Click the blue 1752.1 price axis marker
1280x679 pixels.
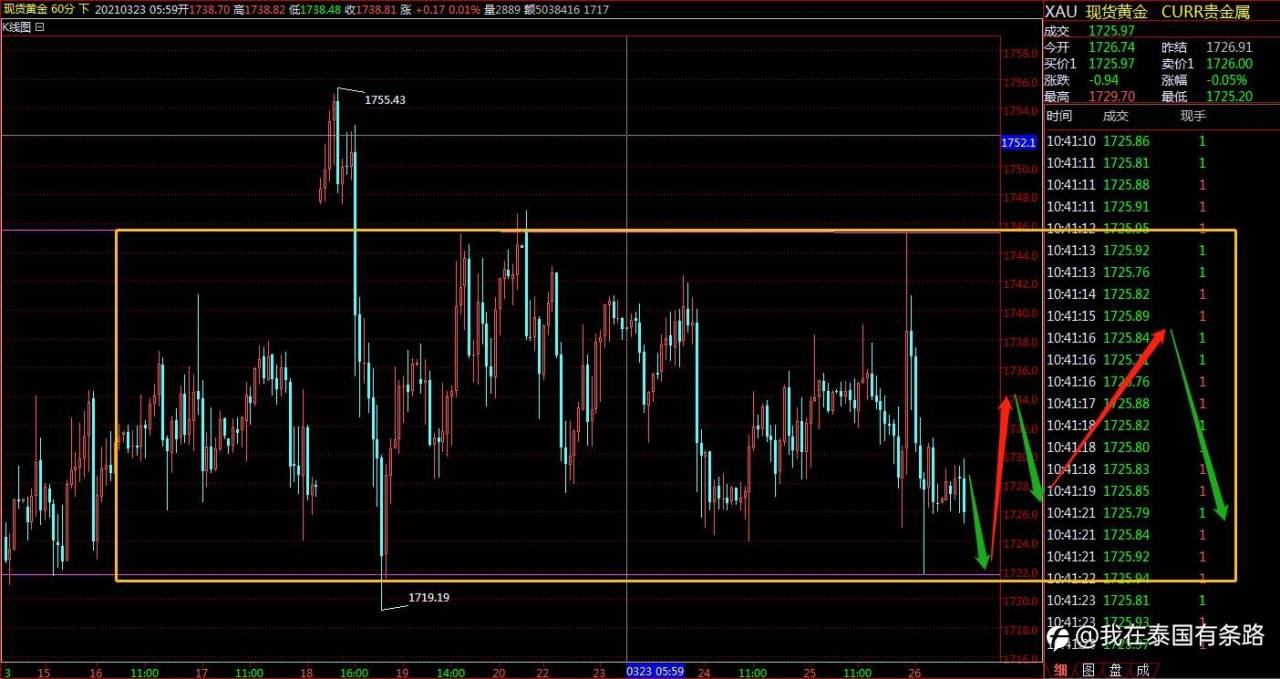tap(1018, 143)
